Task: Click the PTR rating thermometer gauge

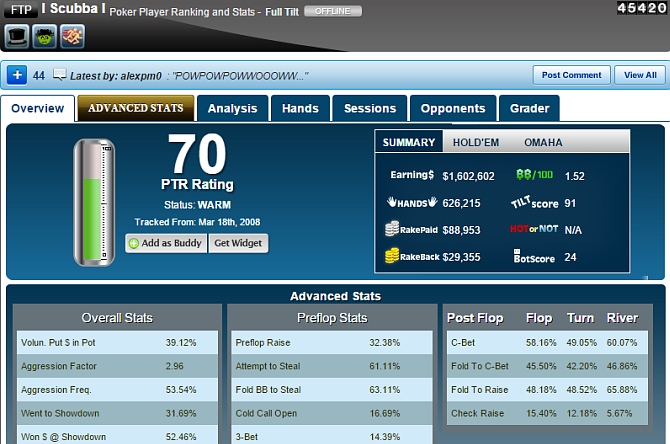Action: click(x=94, y=202)
